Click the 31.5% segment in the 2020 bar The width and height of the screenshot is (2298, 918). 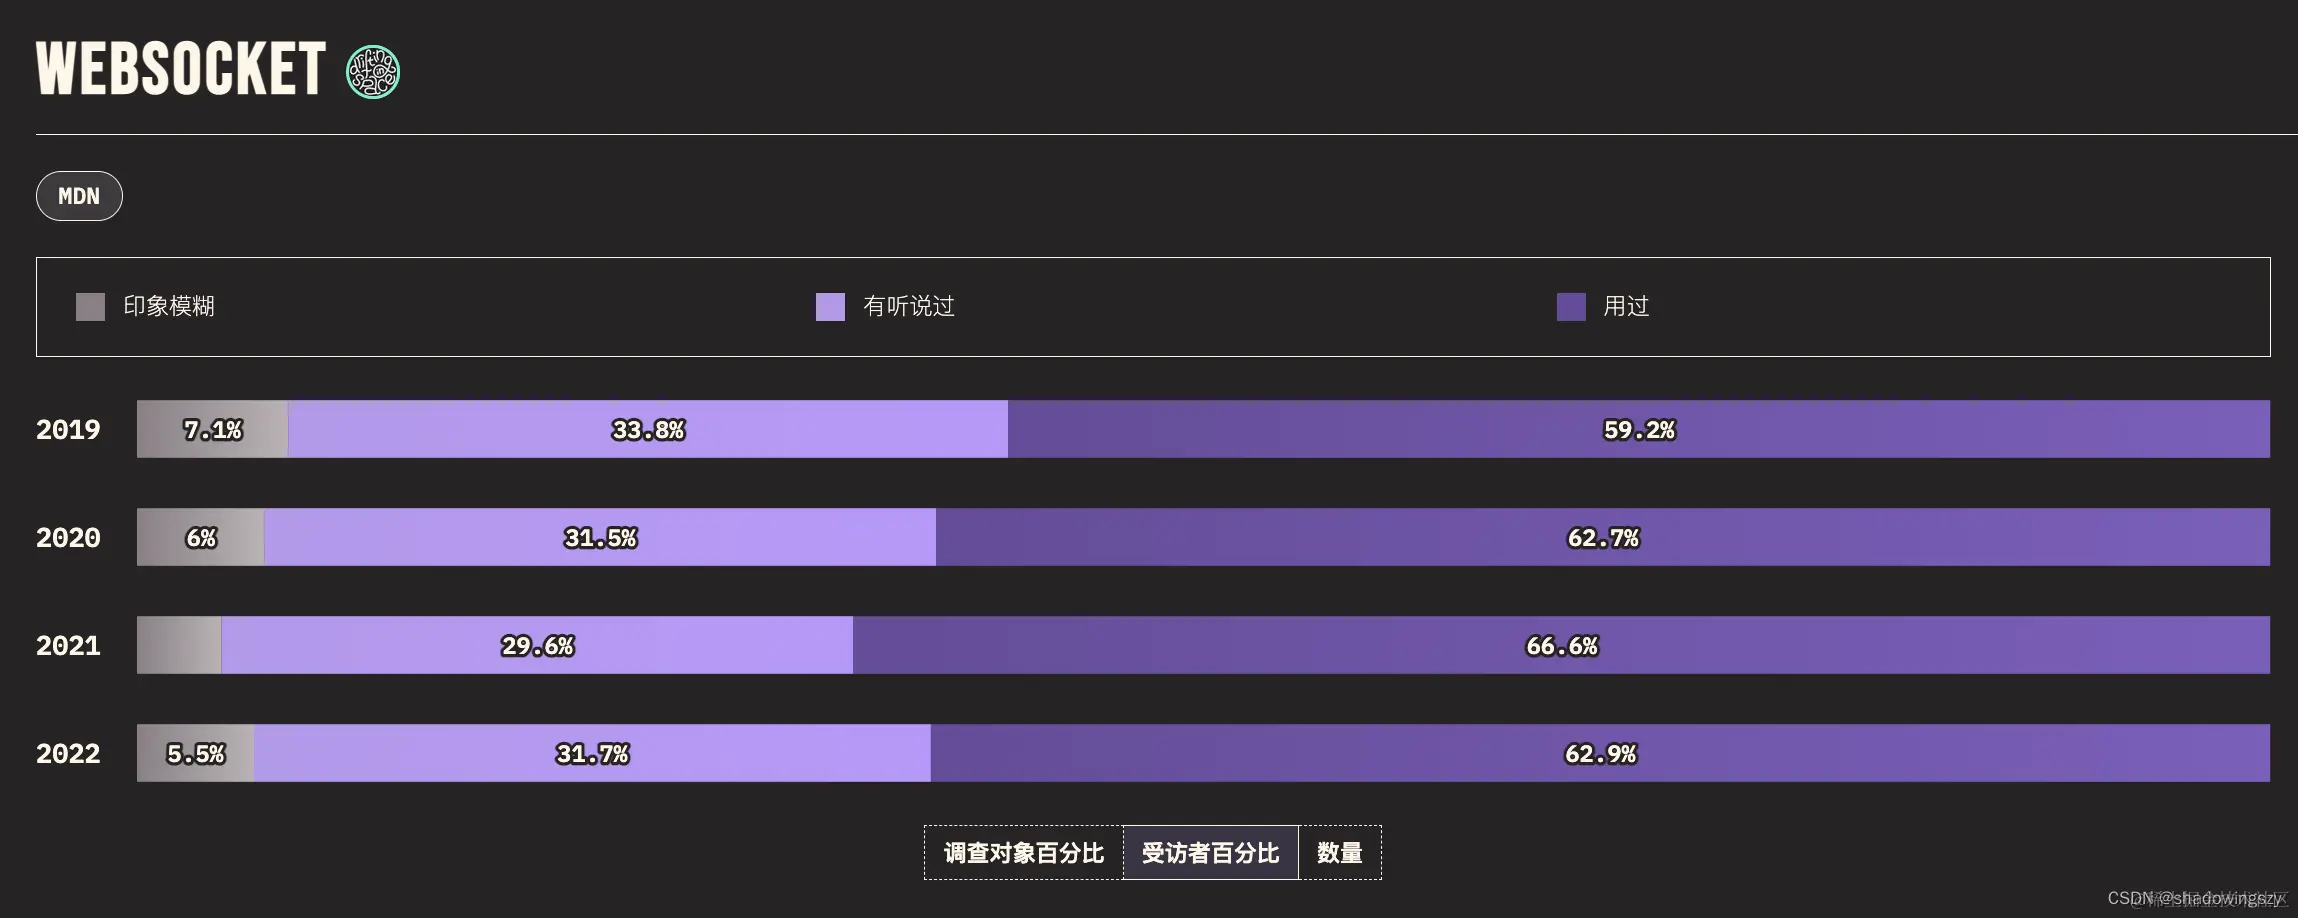[x=600, y=537]
